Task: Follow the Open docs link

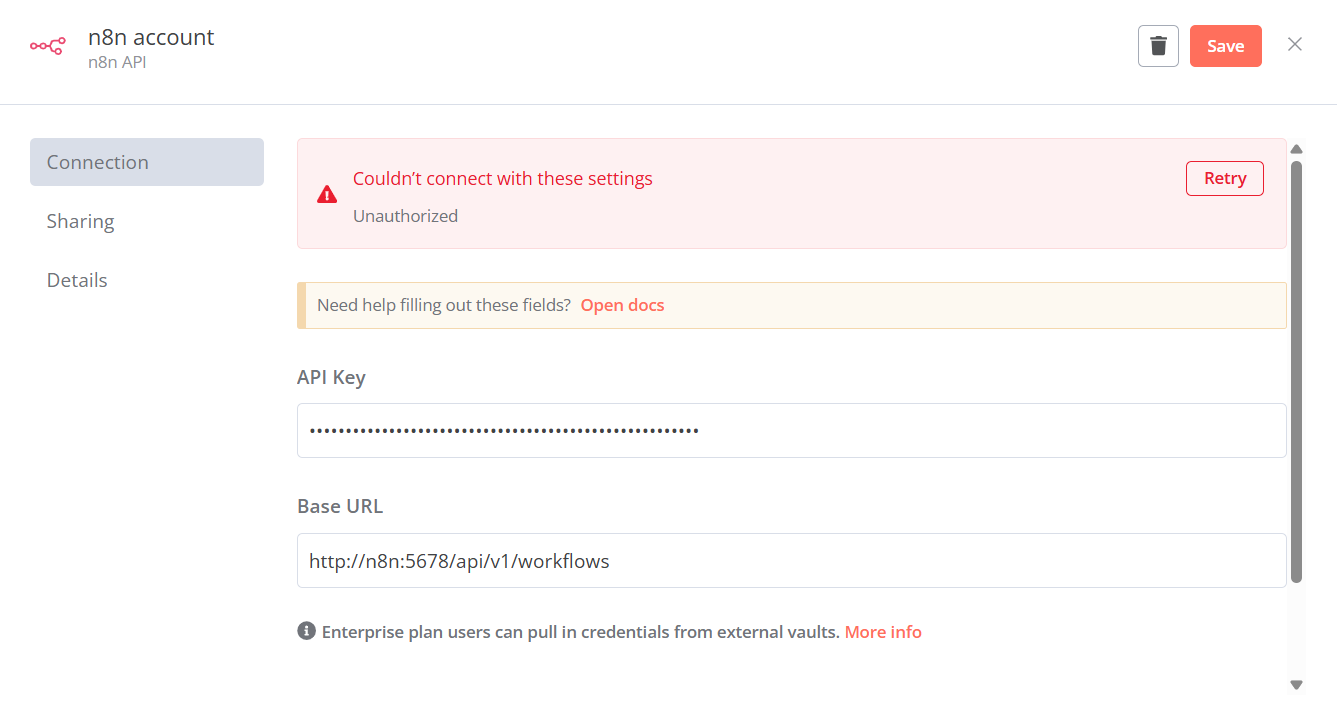Action: (x=622, y=305)
